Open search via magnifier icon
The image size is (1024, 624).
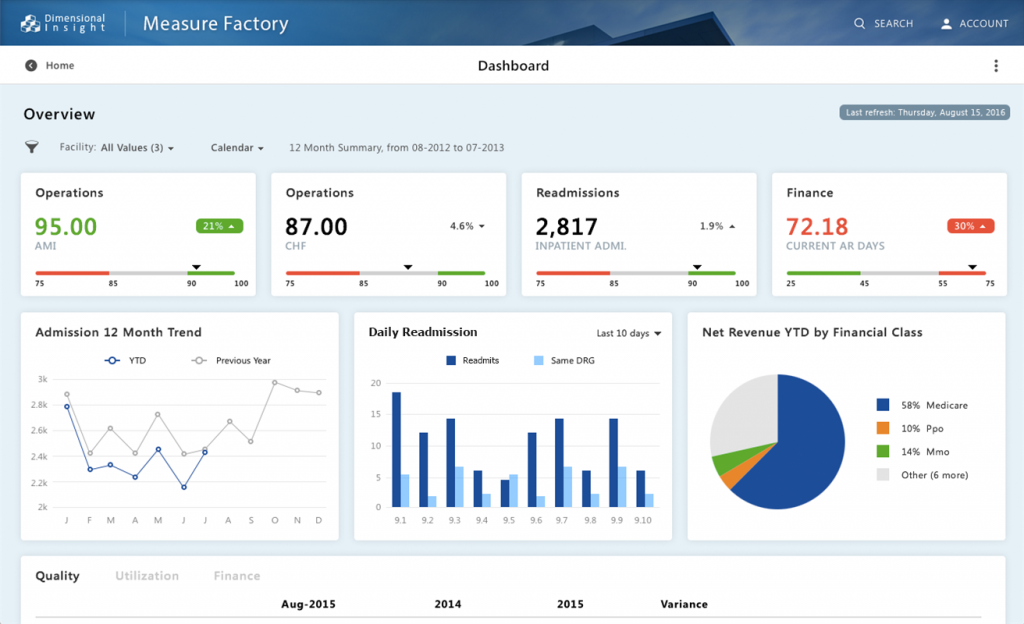(x=860, y=23)
